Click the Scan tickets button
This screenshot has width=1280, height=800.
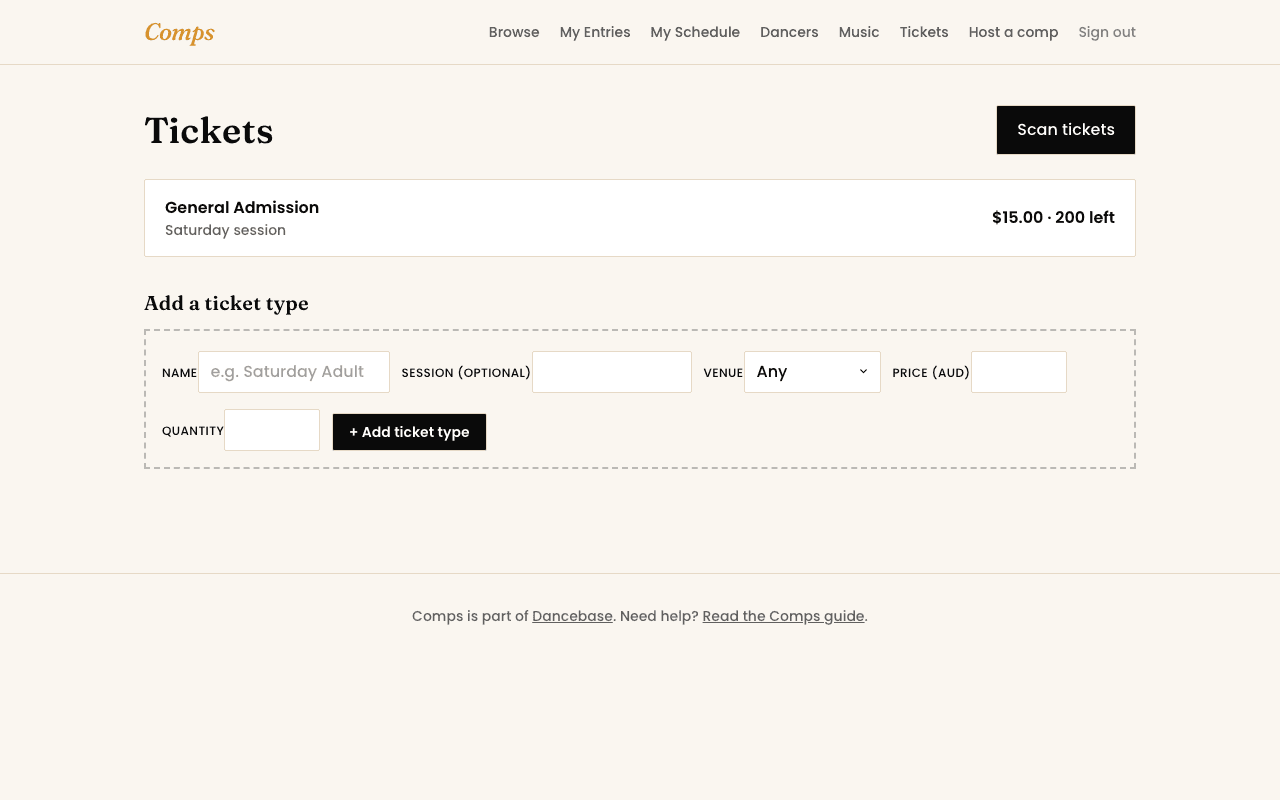[1066, 130]
